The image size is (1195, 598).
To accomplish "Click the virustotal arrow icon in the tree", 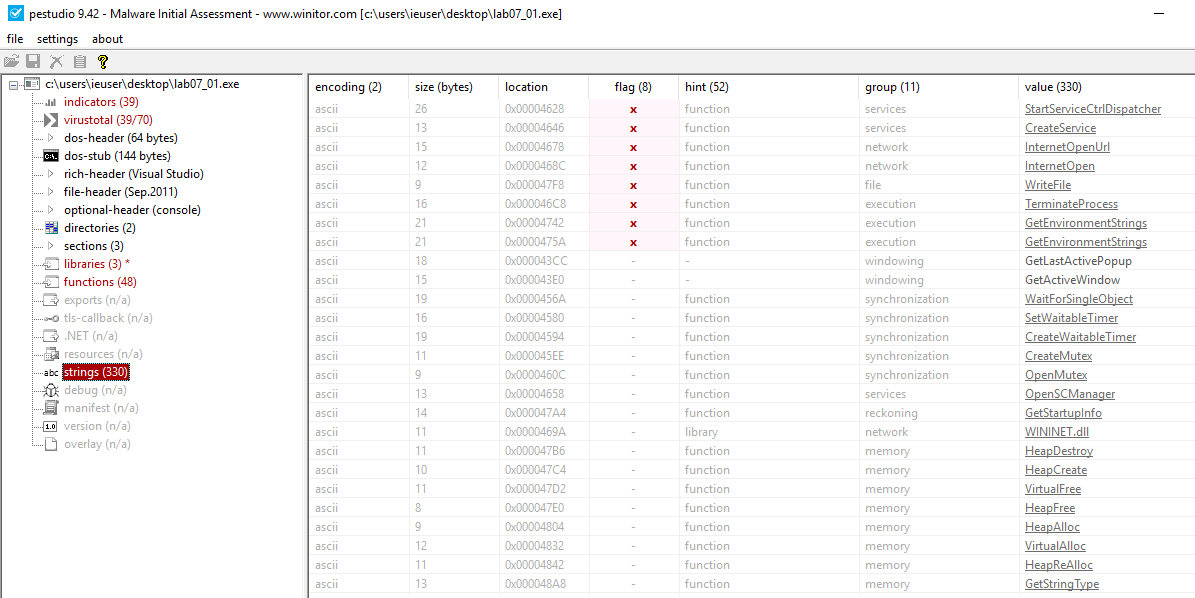I will tap(50, 120).
